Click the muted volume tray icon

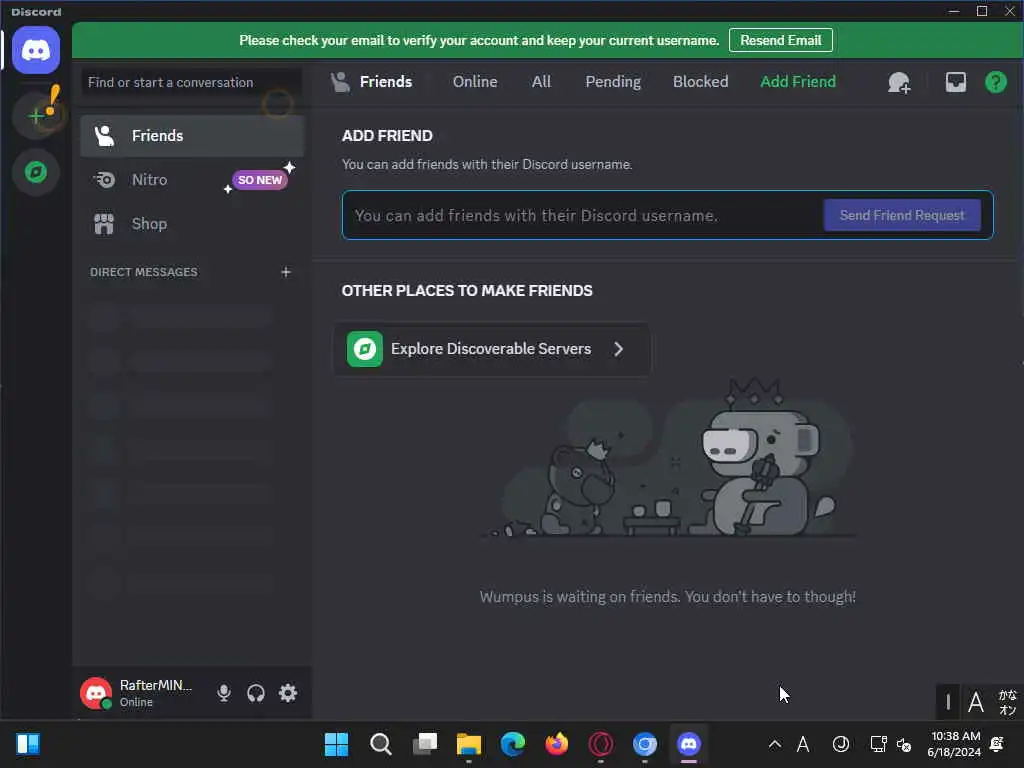904,744
